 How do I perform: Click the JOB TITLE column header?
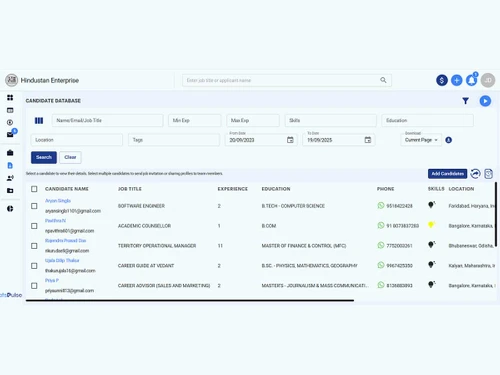point(130,189)
